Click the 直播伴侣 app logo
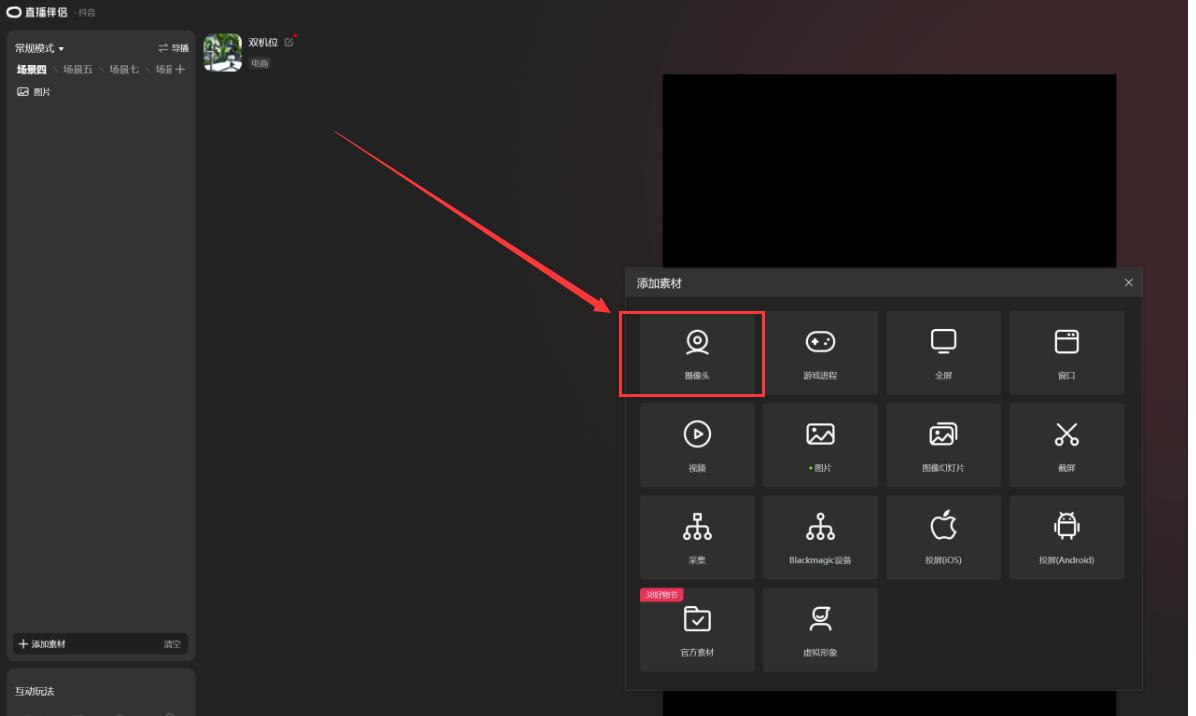This screenshot has width=1196, height=716. (x=37, y=12)
